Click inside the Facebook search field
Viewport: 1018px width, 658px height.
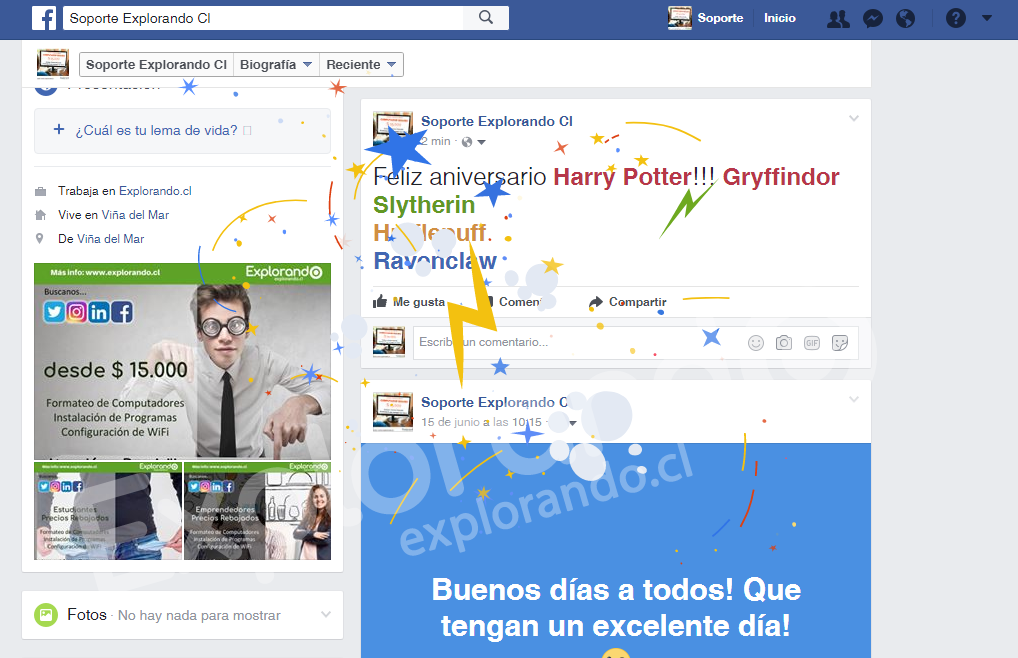(x=263, y=18)
